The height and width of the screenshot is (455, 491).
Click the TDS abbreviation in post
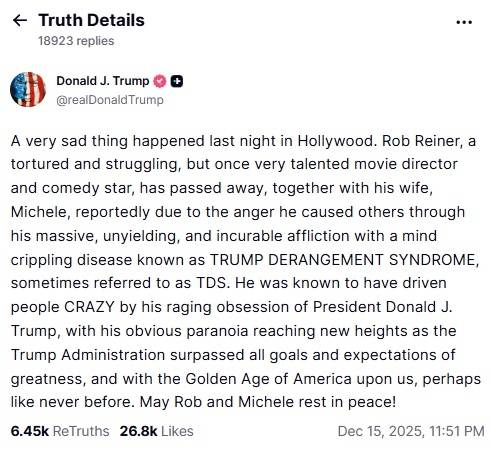[213, 283]
